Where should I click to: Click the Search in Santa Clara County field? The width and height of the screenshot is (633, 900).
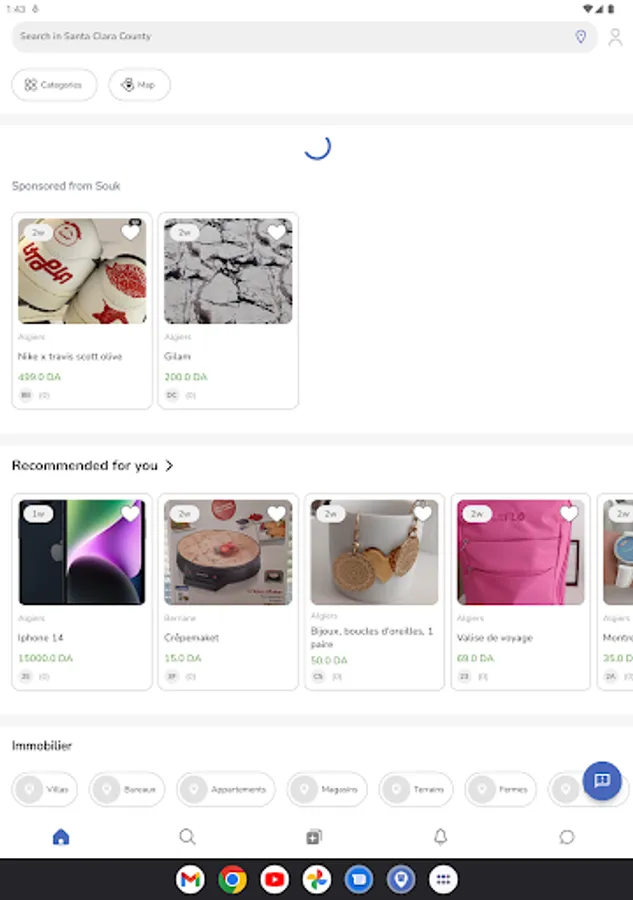(290, 37)
